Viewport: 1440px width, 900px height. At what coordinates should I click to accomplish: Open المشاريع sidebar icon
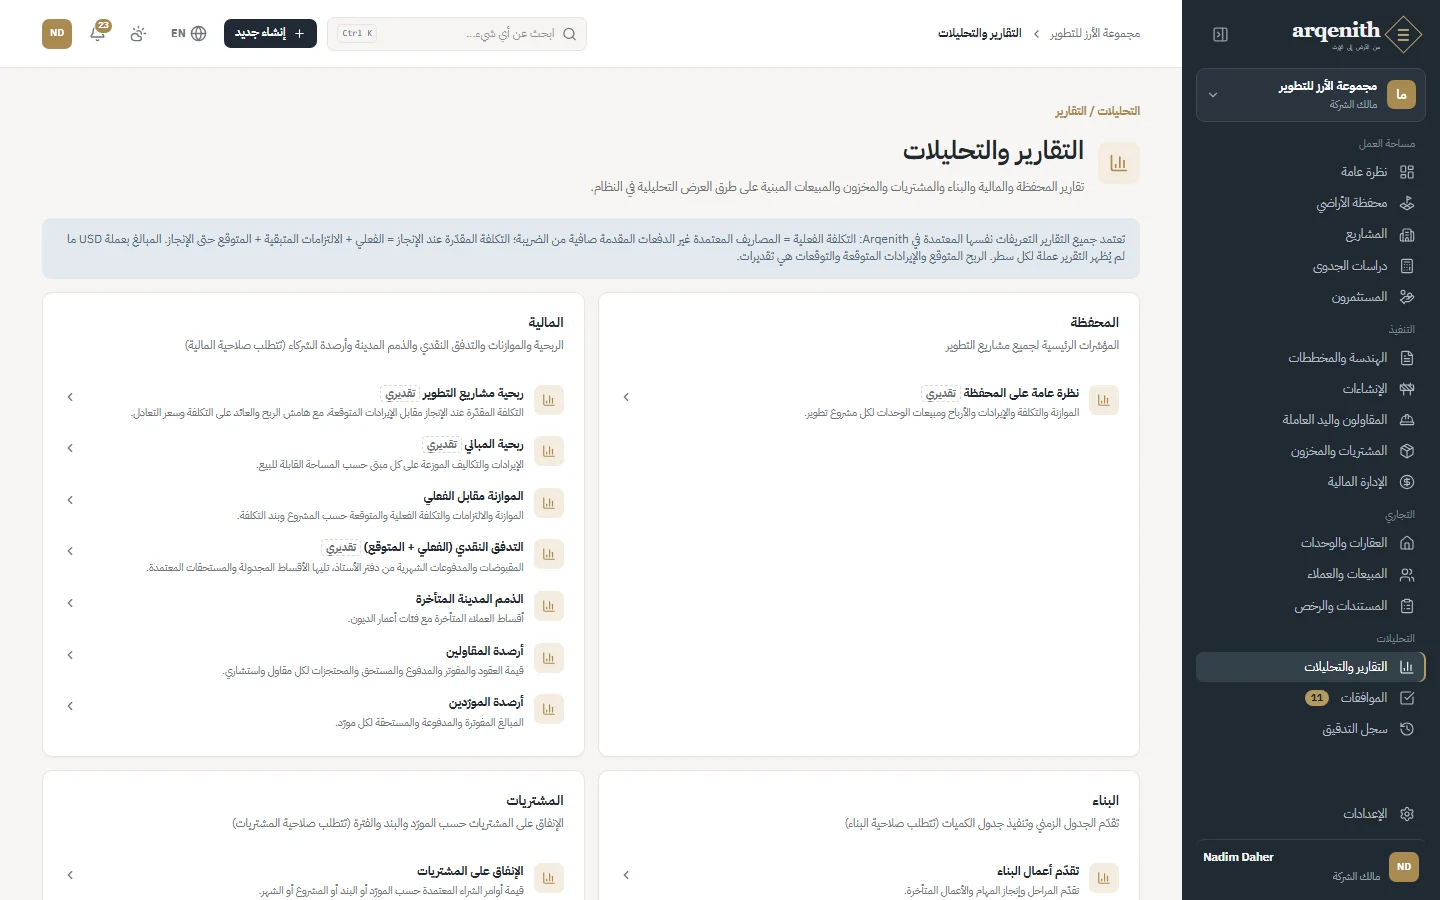click(1407, 234)
